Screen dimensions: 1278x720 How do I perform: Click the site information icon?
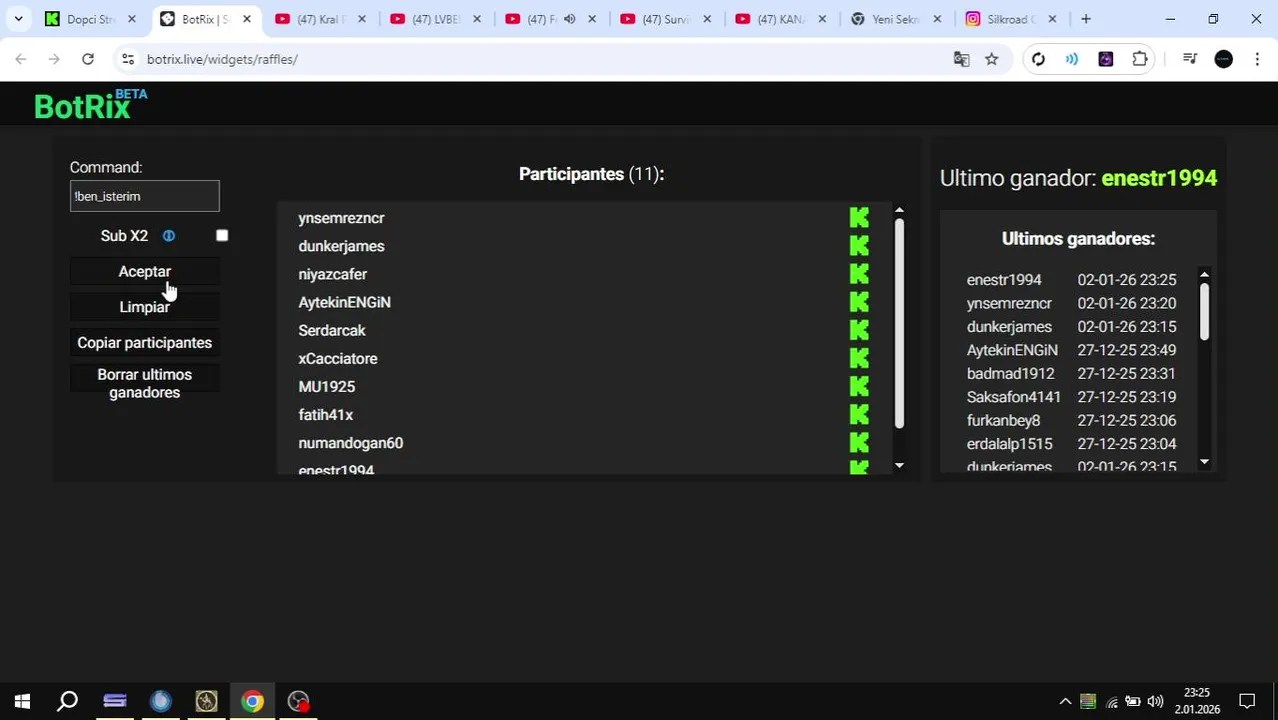(128, 60)
